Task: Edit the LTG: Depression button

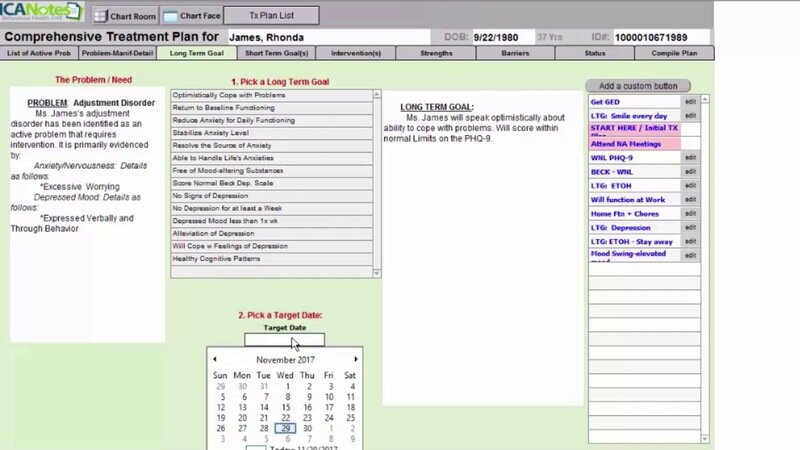Action: pos(690,228)
